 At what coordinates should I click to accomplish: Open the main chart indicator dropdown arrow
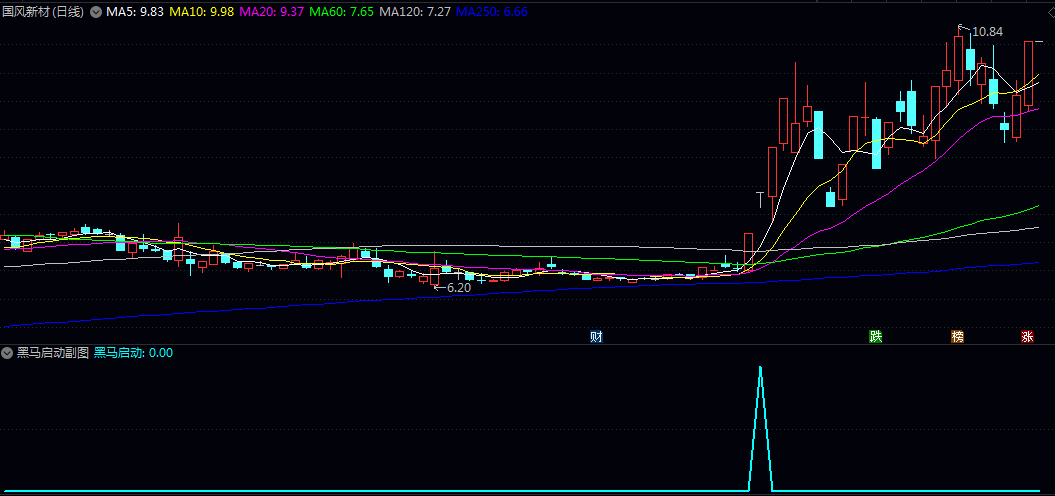(x=96, y=12)
